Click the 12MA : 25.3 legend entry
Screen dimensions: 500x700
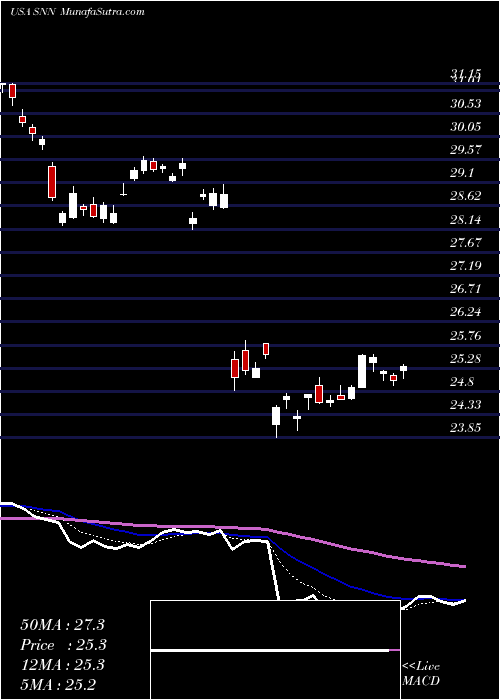[x=62, y=665]
